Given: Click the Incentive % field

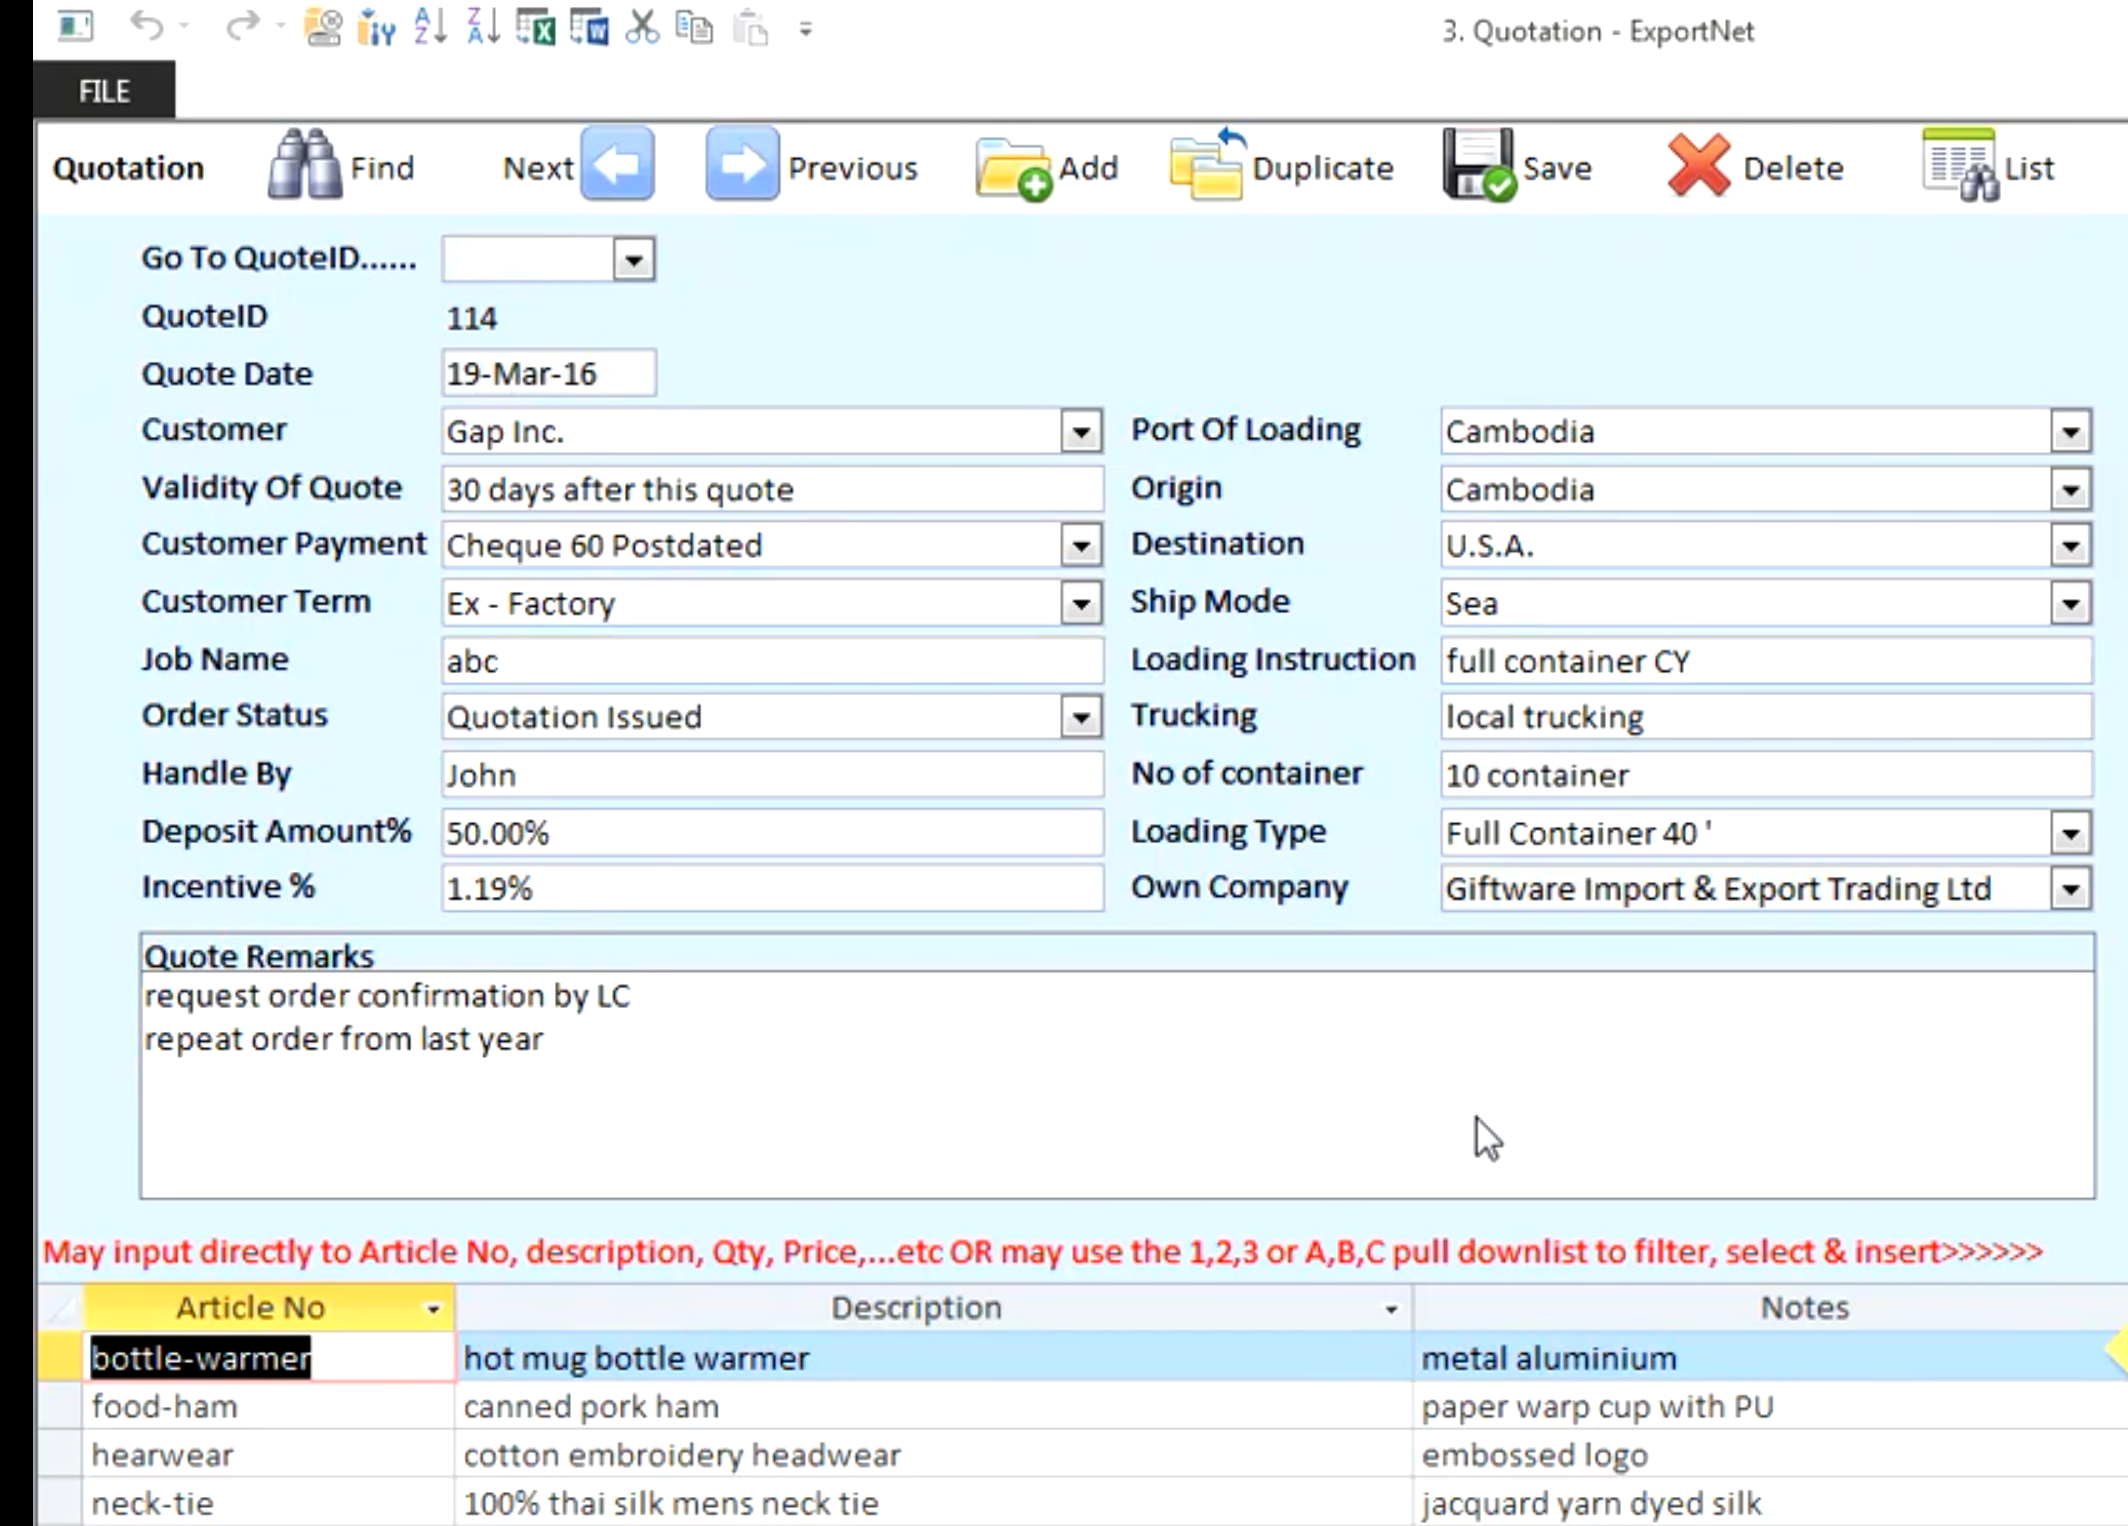Looking at the screenshot, I should [772, 889].
